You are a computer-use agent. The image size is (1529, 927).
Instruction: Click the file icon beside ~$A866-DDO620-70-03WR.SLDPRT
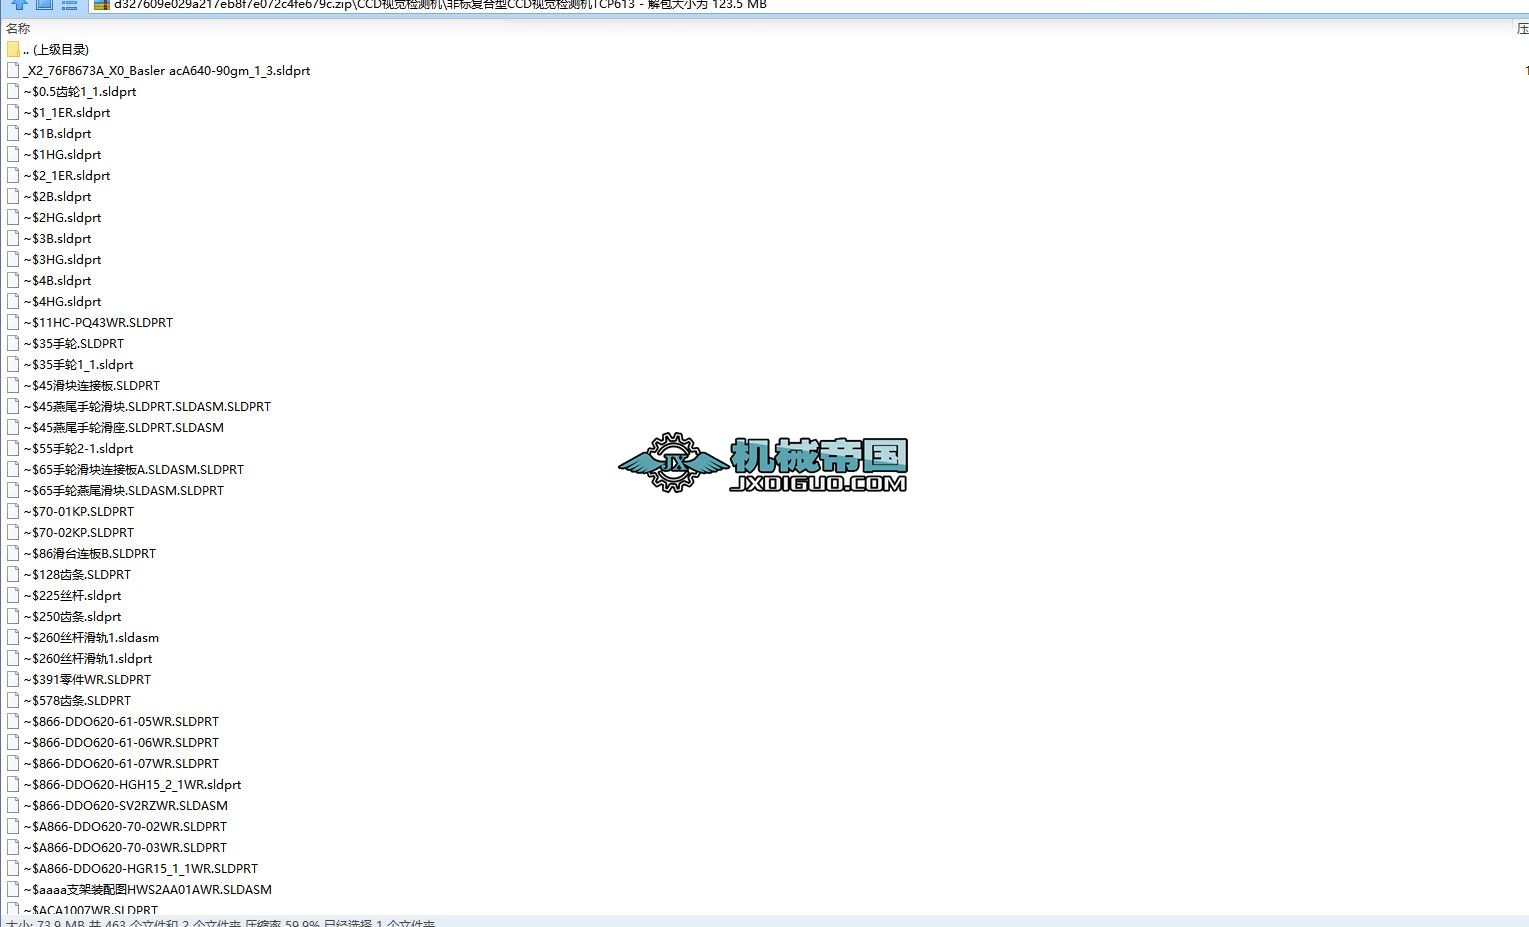pos(13,848)
